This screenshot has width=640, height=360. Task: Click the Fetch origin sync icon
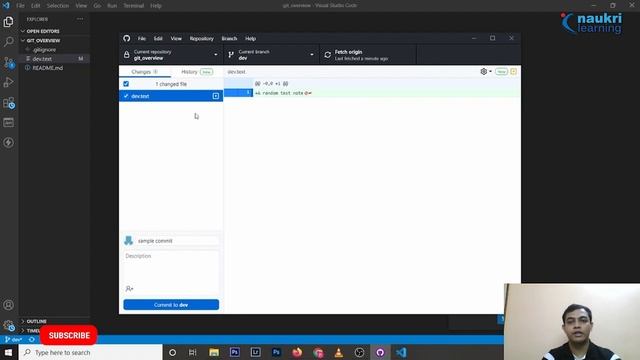[327, 55]
